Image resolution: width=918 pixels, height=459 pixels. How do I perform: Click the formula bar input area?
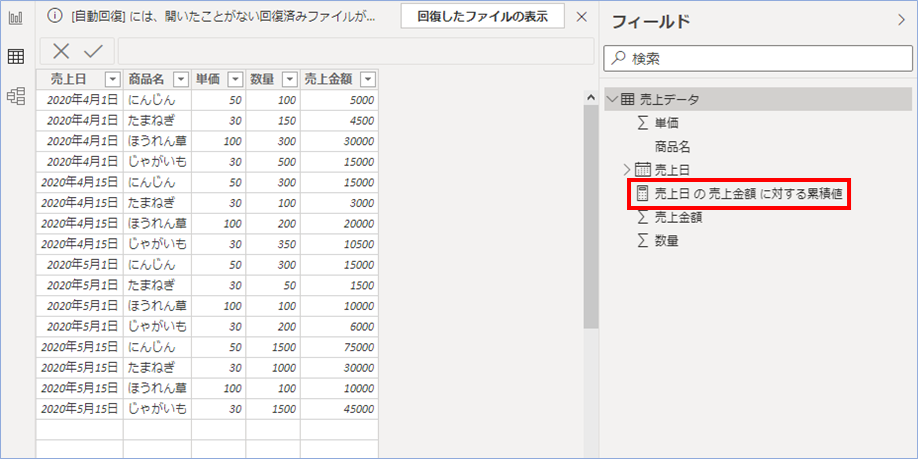click(x=356, y=52)
